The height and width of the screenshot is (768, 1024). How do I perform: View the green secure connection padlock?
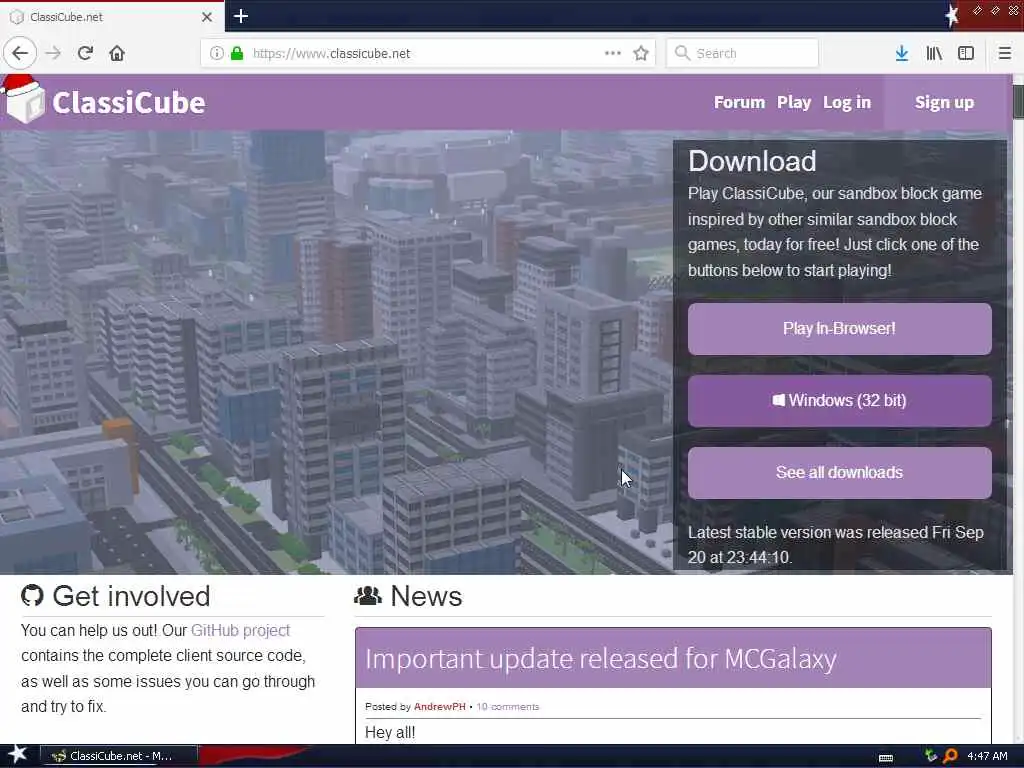237,53
